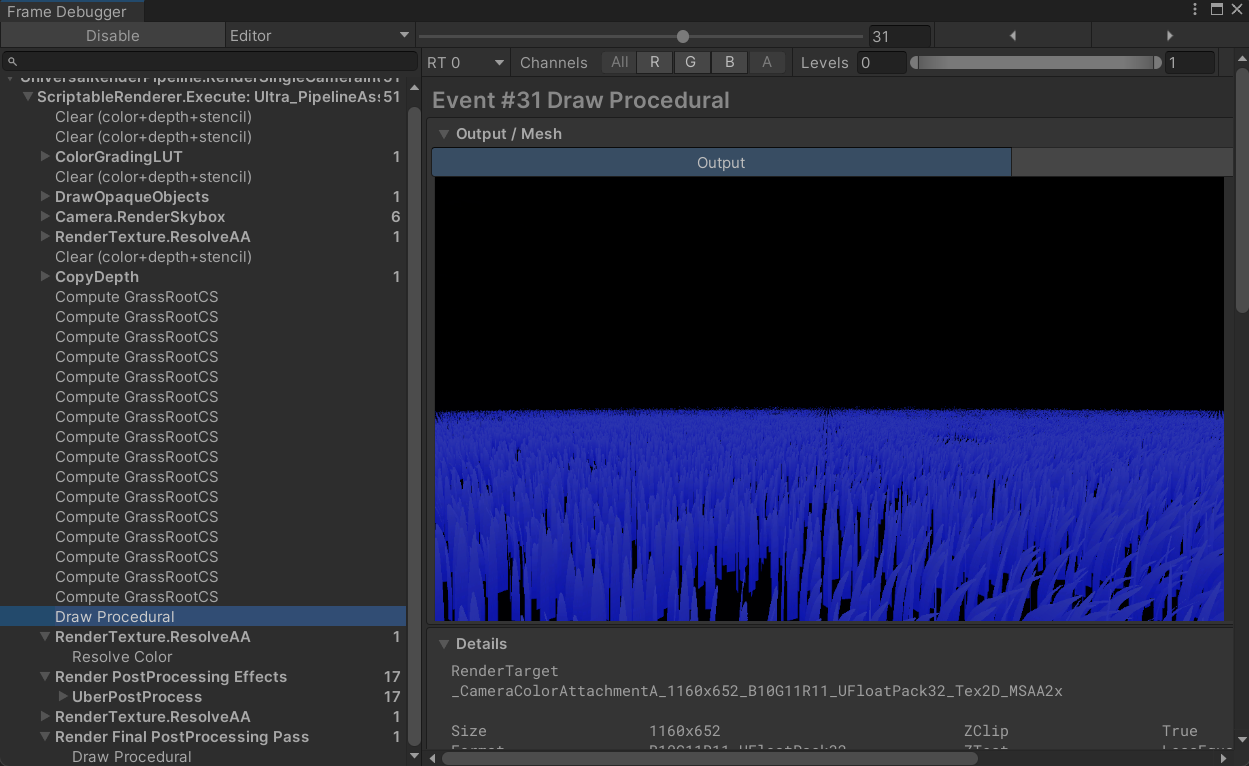This screenshot has width=1249, height=766.
Task: Toggle the blue channel B button
Action: click(729, 62)
